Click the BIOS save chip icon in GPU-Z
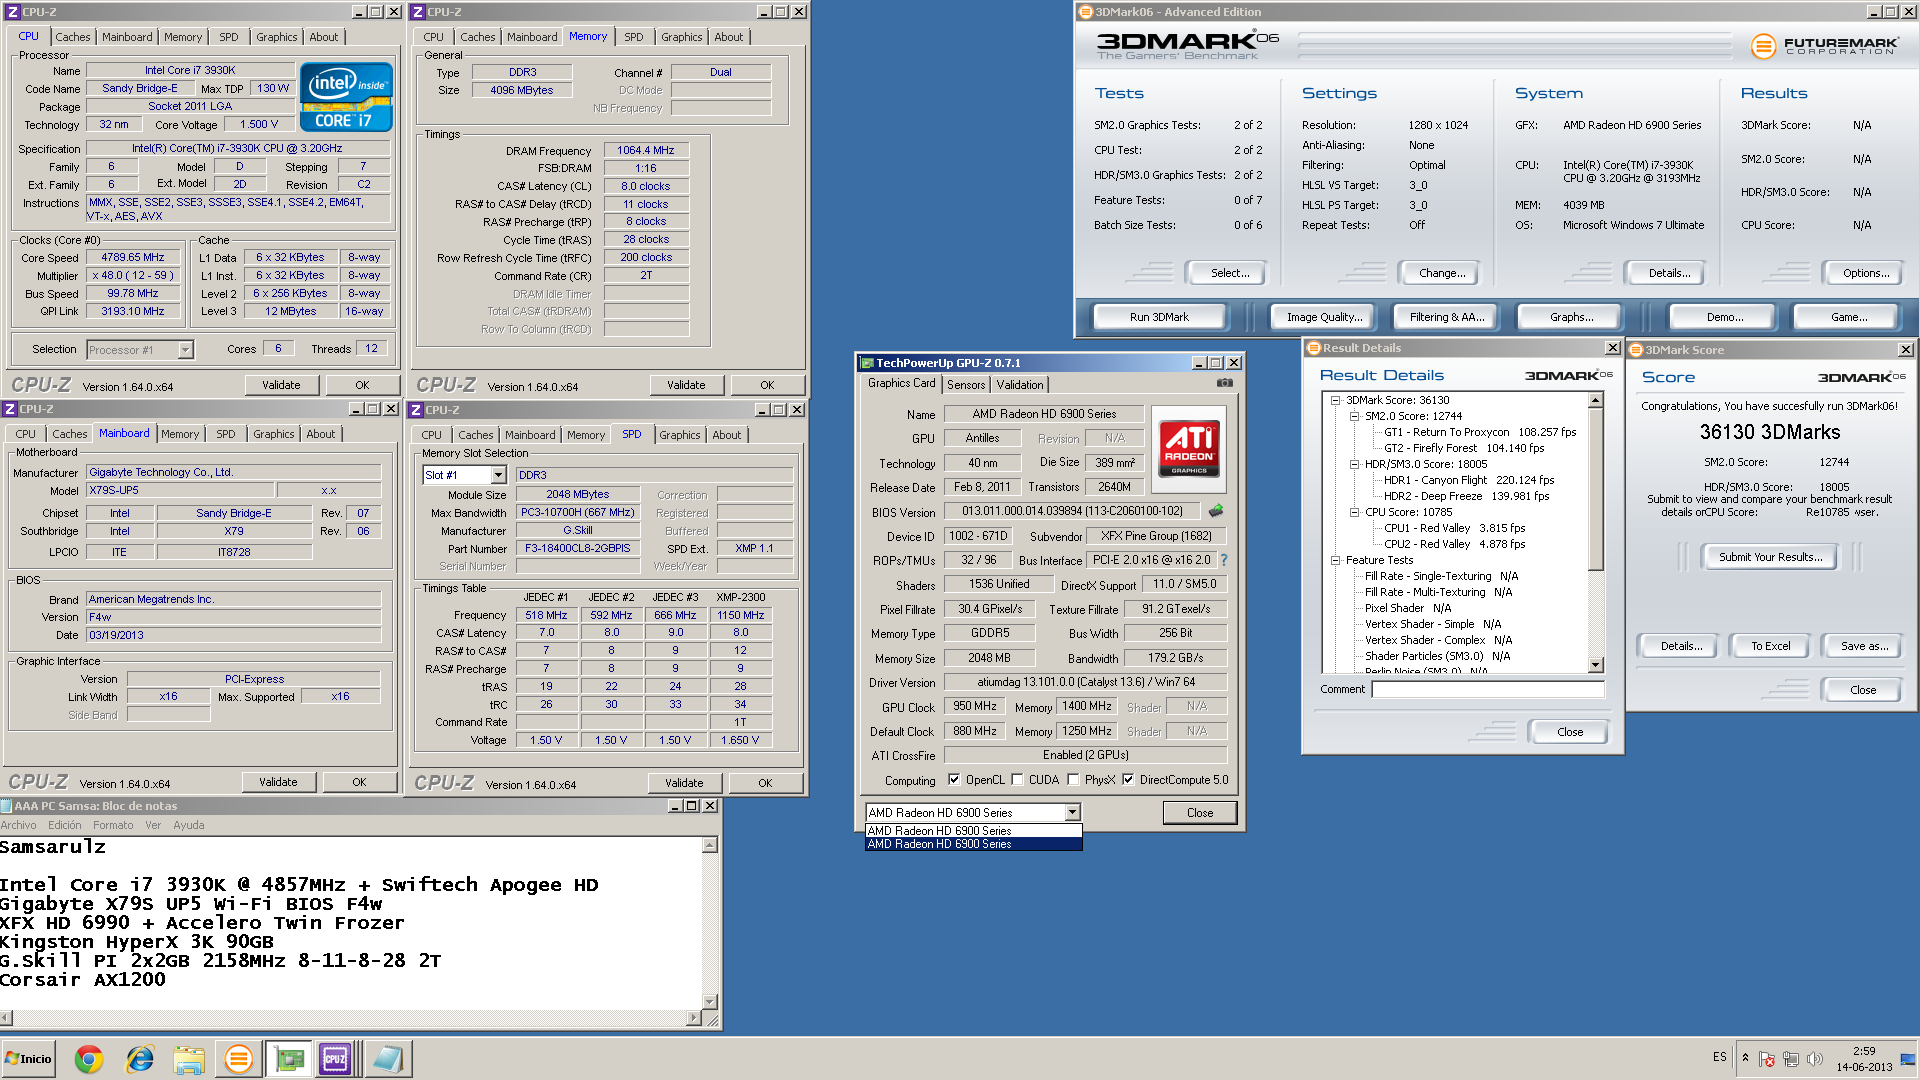 coord(1216,511)
